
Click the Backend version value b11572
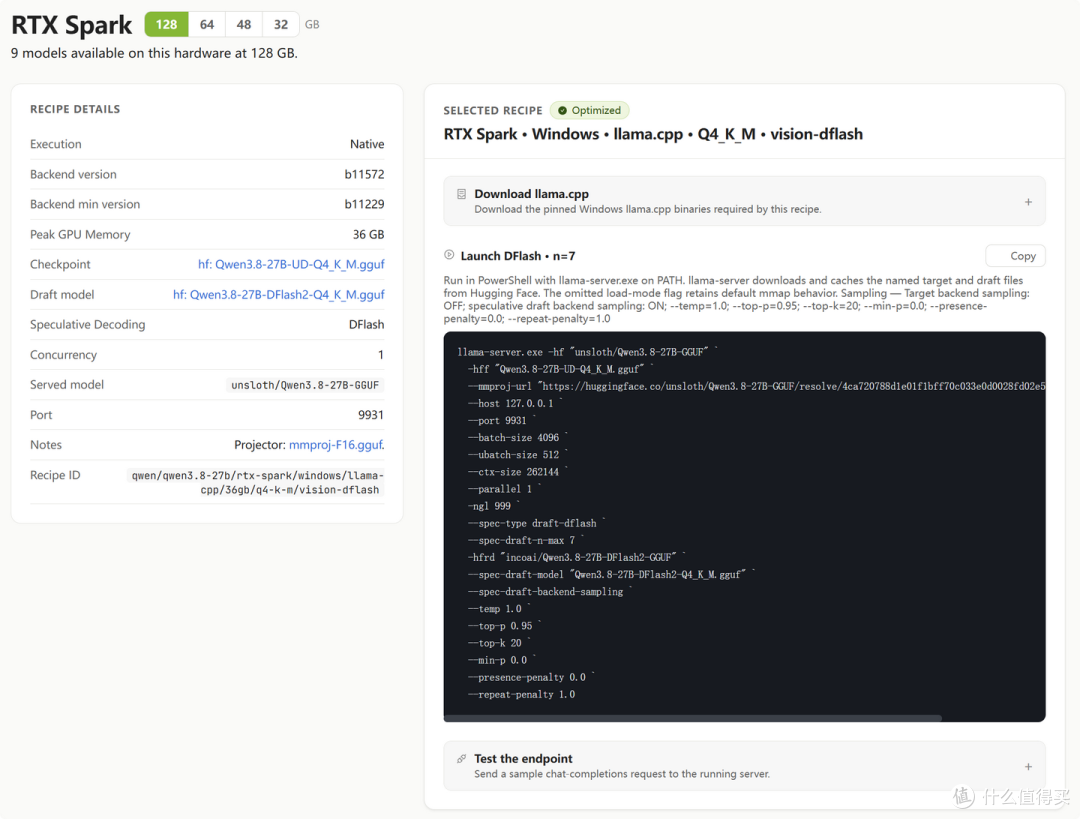pos(364,174)
